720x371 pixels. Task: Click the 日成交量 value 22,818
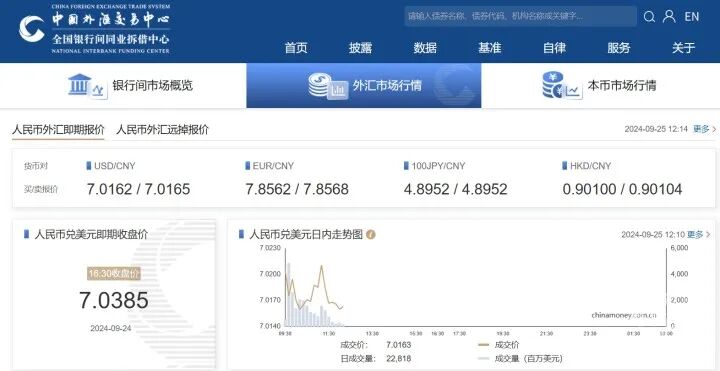[399, 359]
